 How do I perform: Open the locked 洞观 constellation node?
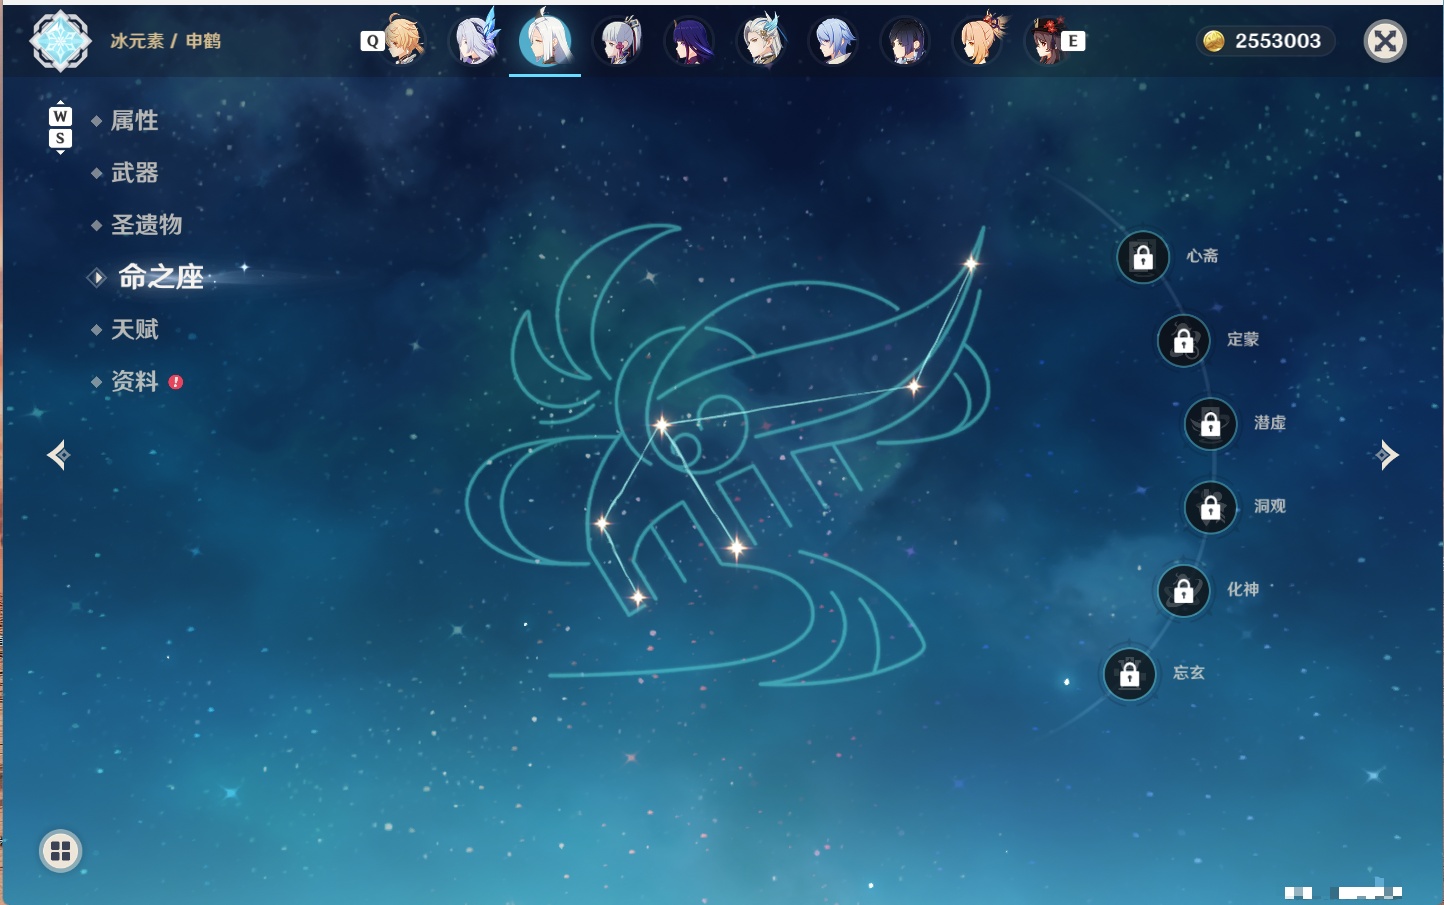tap(1211, 507)
